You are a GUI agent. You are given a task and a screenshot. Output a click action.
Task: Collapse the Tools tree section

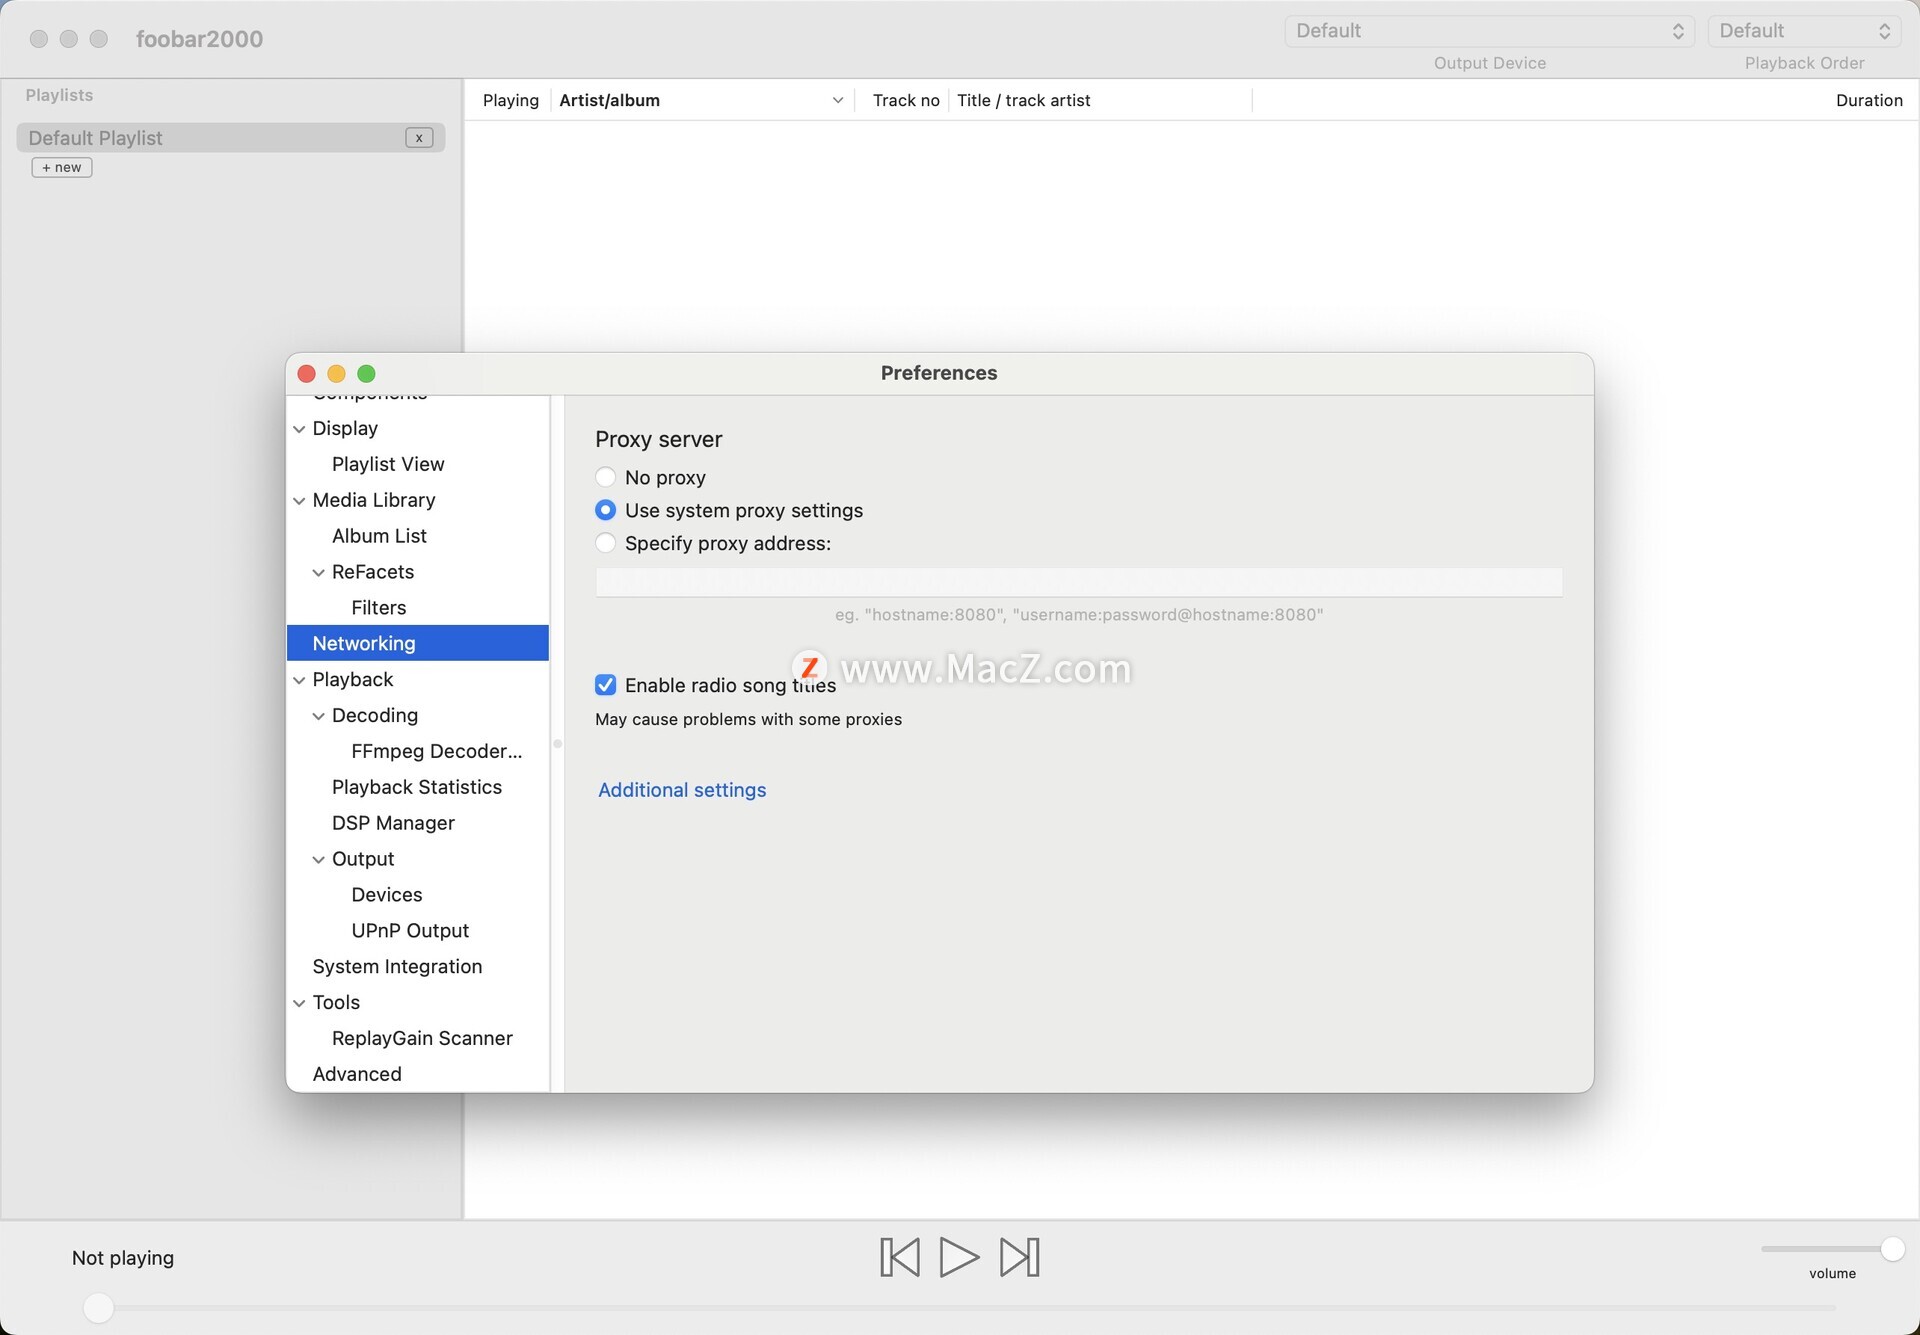(299, 1003)
